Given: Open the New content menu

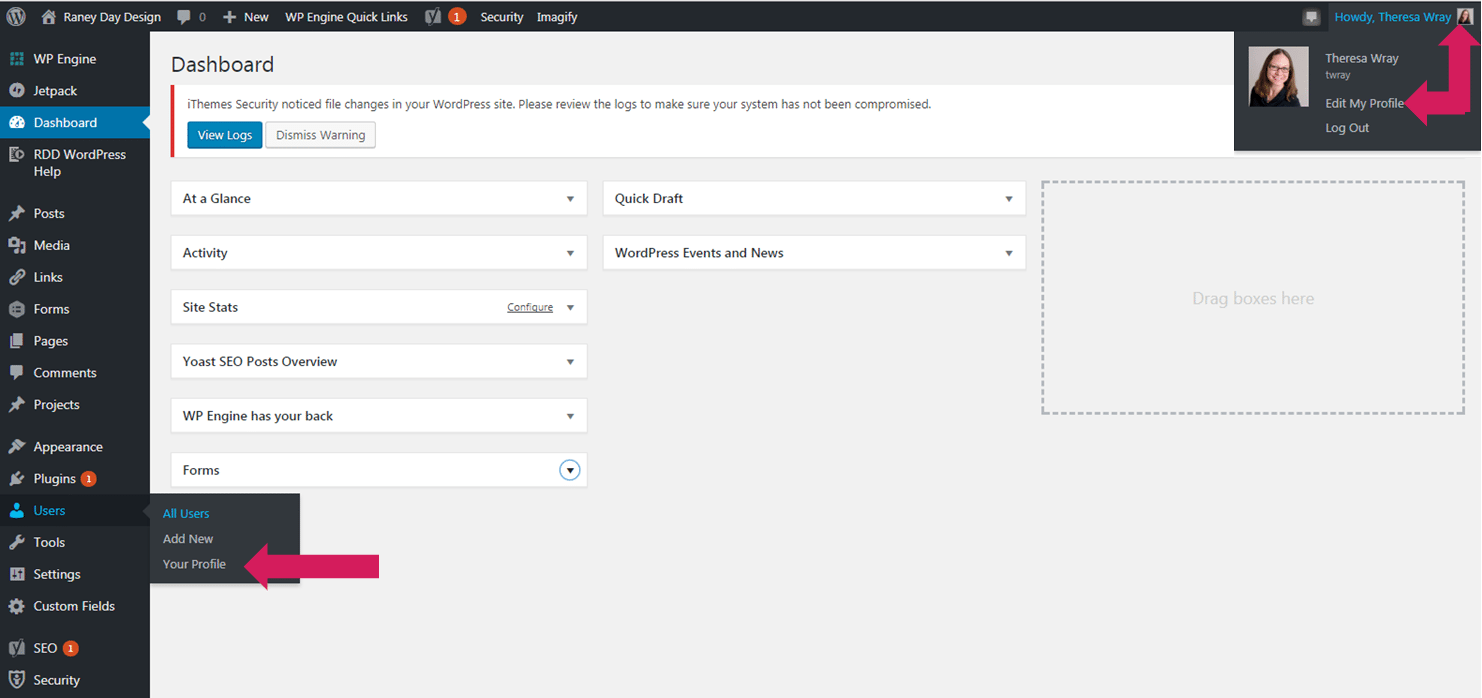Looking at the screenshot, I should point(246,17).
